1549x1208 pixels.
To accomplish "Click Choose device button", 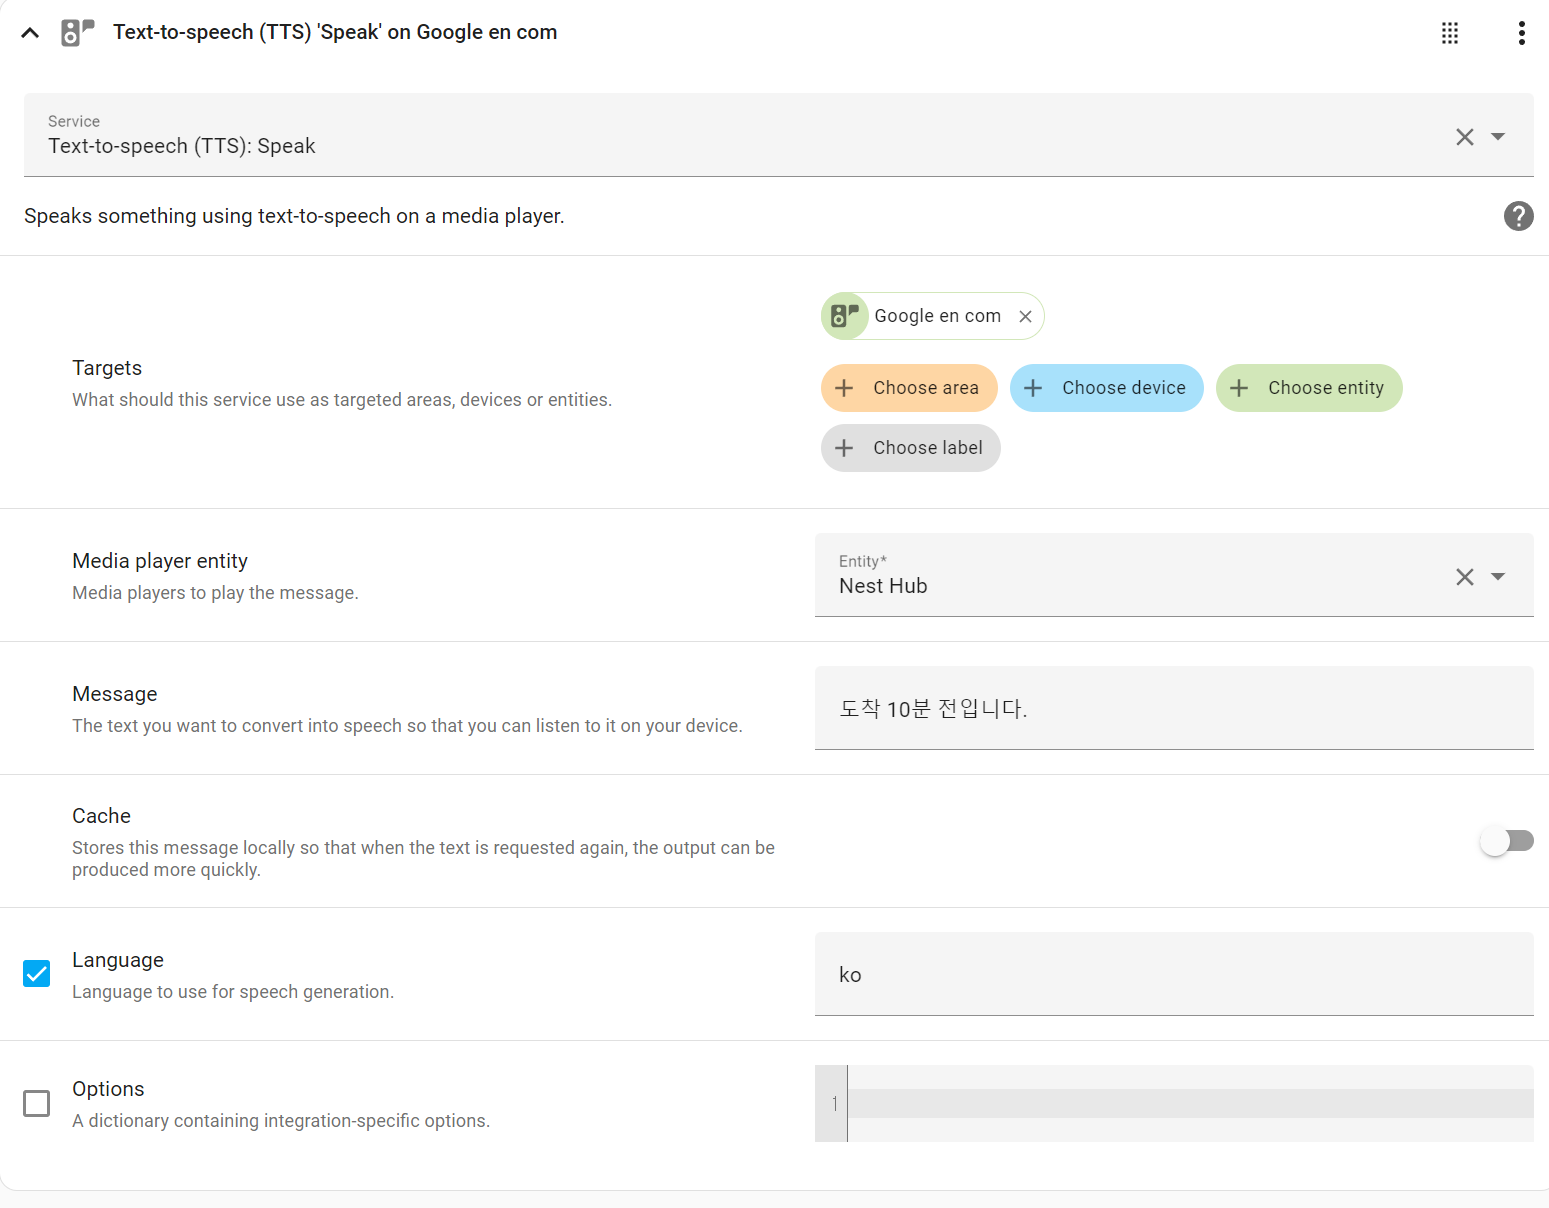I will [x=1107, y=388].
